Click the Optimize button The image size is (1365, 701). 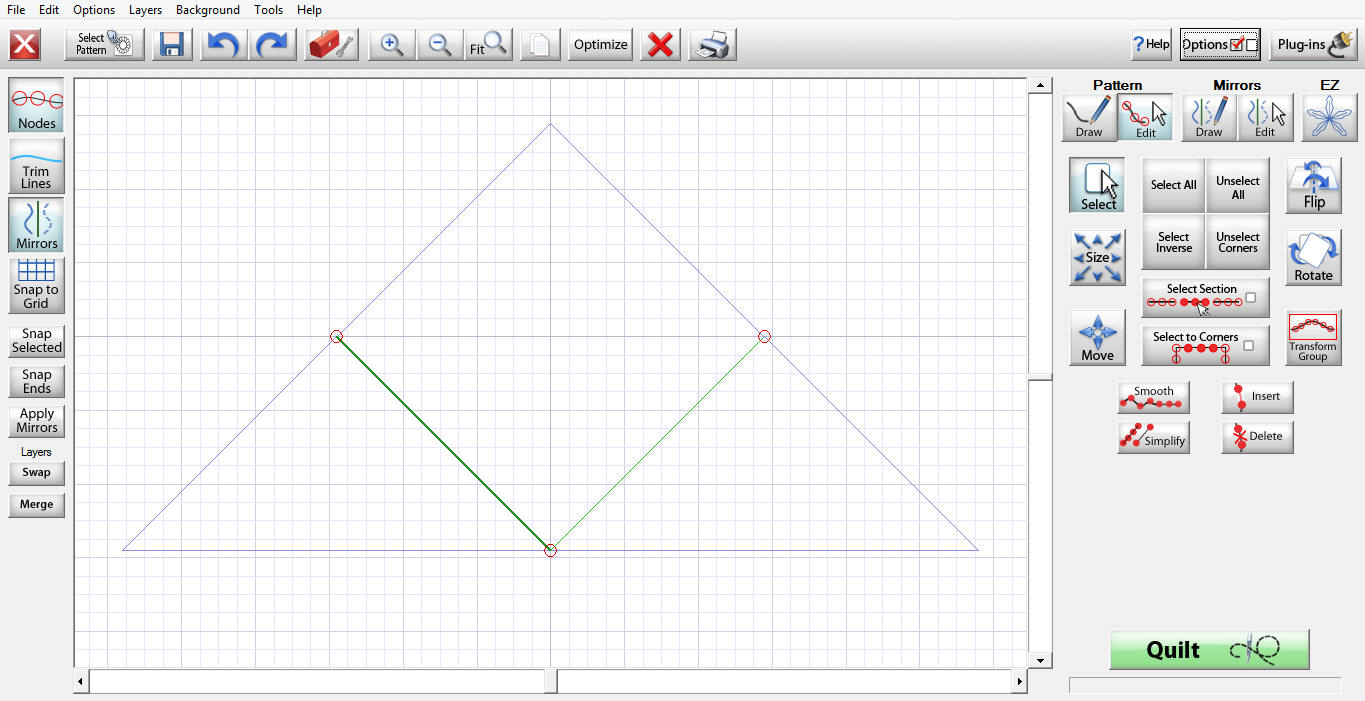[601, 45]
